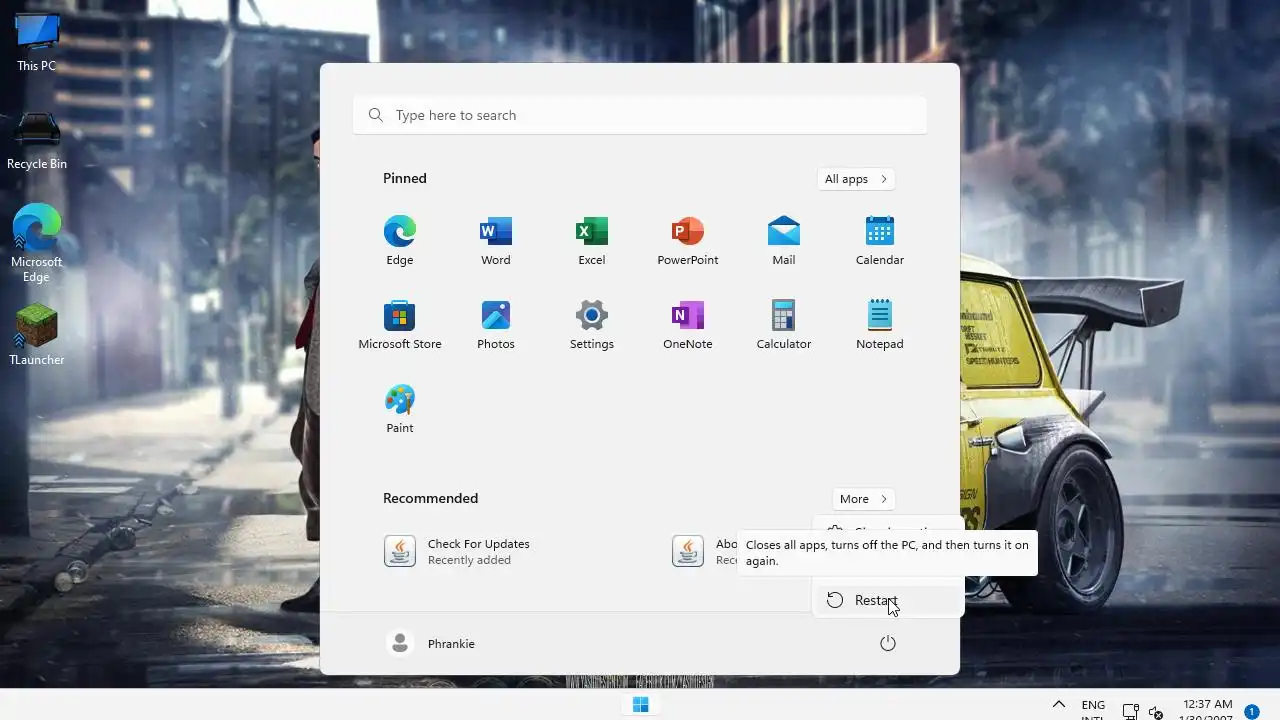Select the TLauncher desktop shortcut

[x=37, y=334]
